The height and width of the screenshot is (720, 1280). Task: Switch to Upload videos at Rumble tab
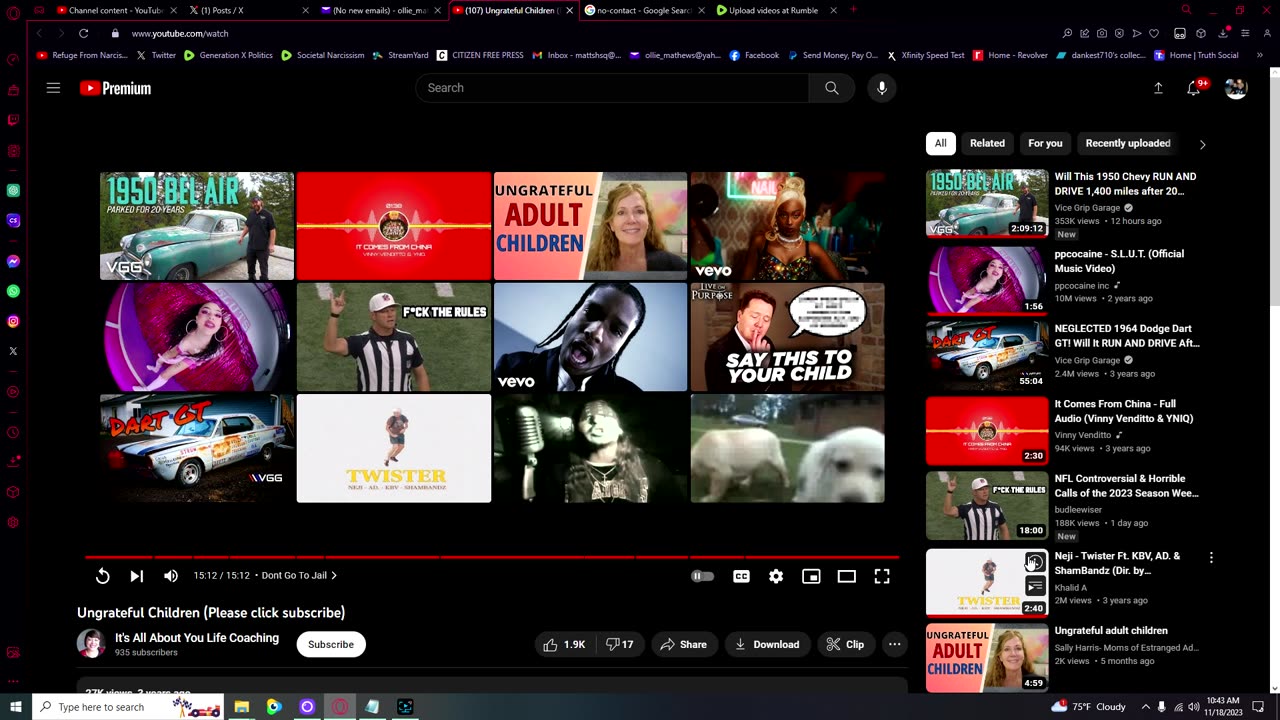[x=775, y=10]
